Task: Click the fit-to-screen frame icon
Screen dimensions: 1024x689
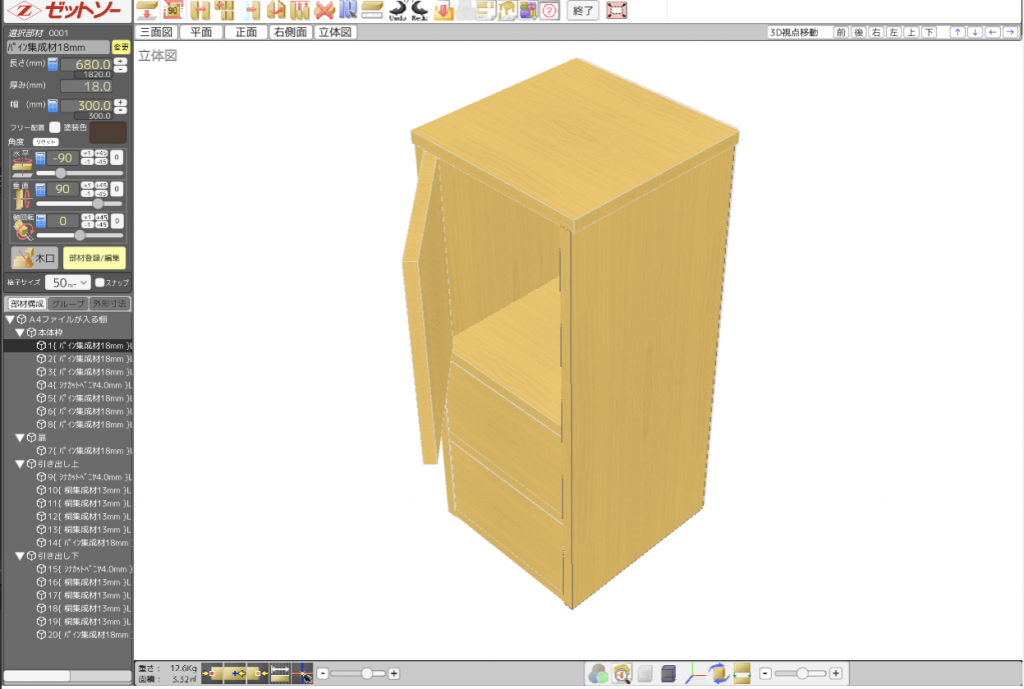Action: [616, 10]
